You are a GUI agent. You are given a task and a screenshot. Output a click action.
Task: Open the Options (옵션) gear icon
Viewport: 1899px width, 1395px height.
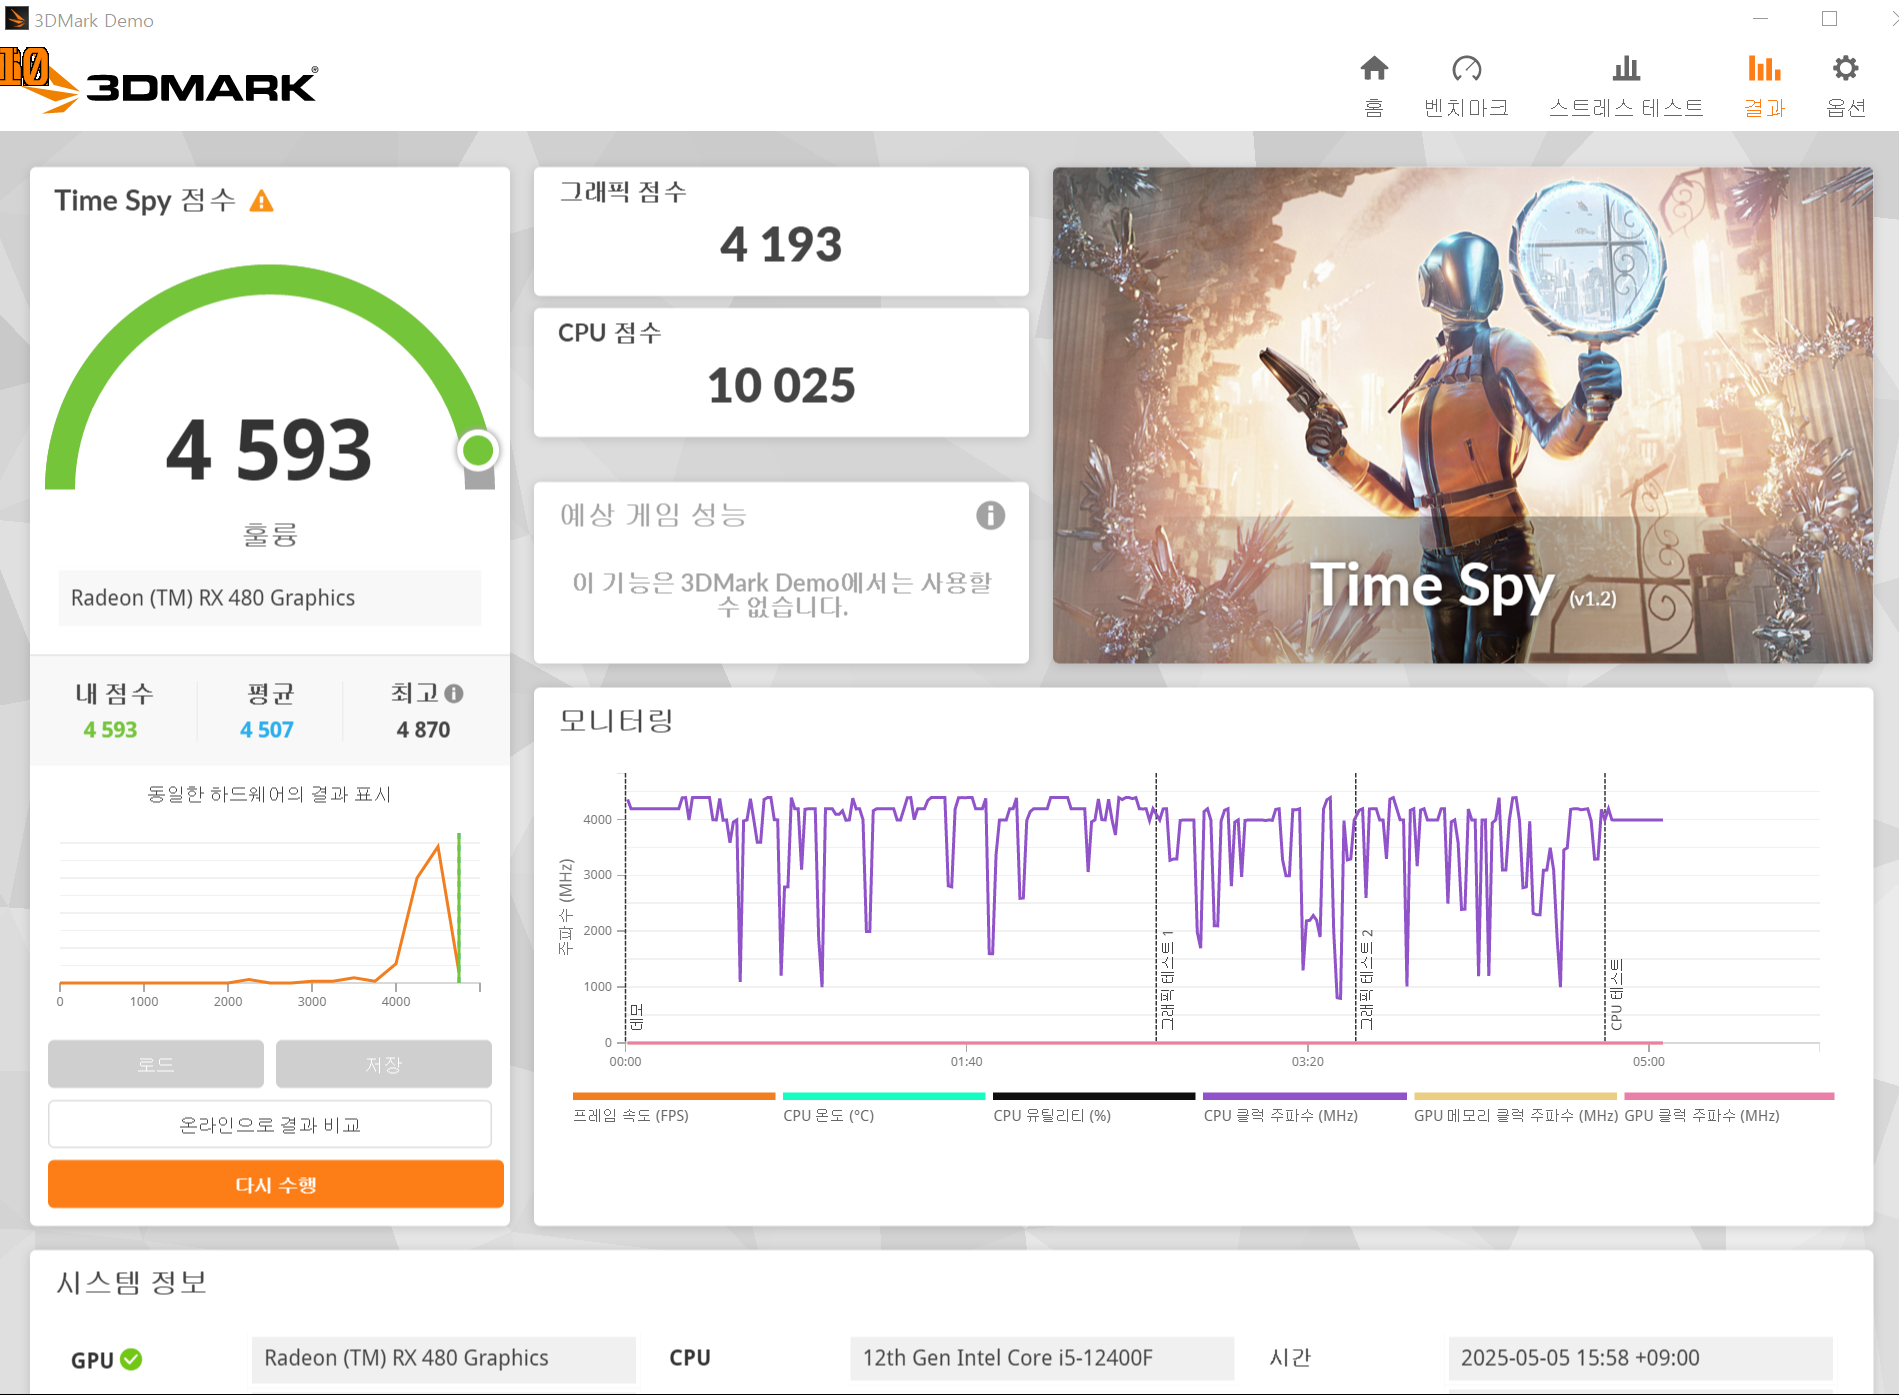point(1845,68)
